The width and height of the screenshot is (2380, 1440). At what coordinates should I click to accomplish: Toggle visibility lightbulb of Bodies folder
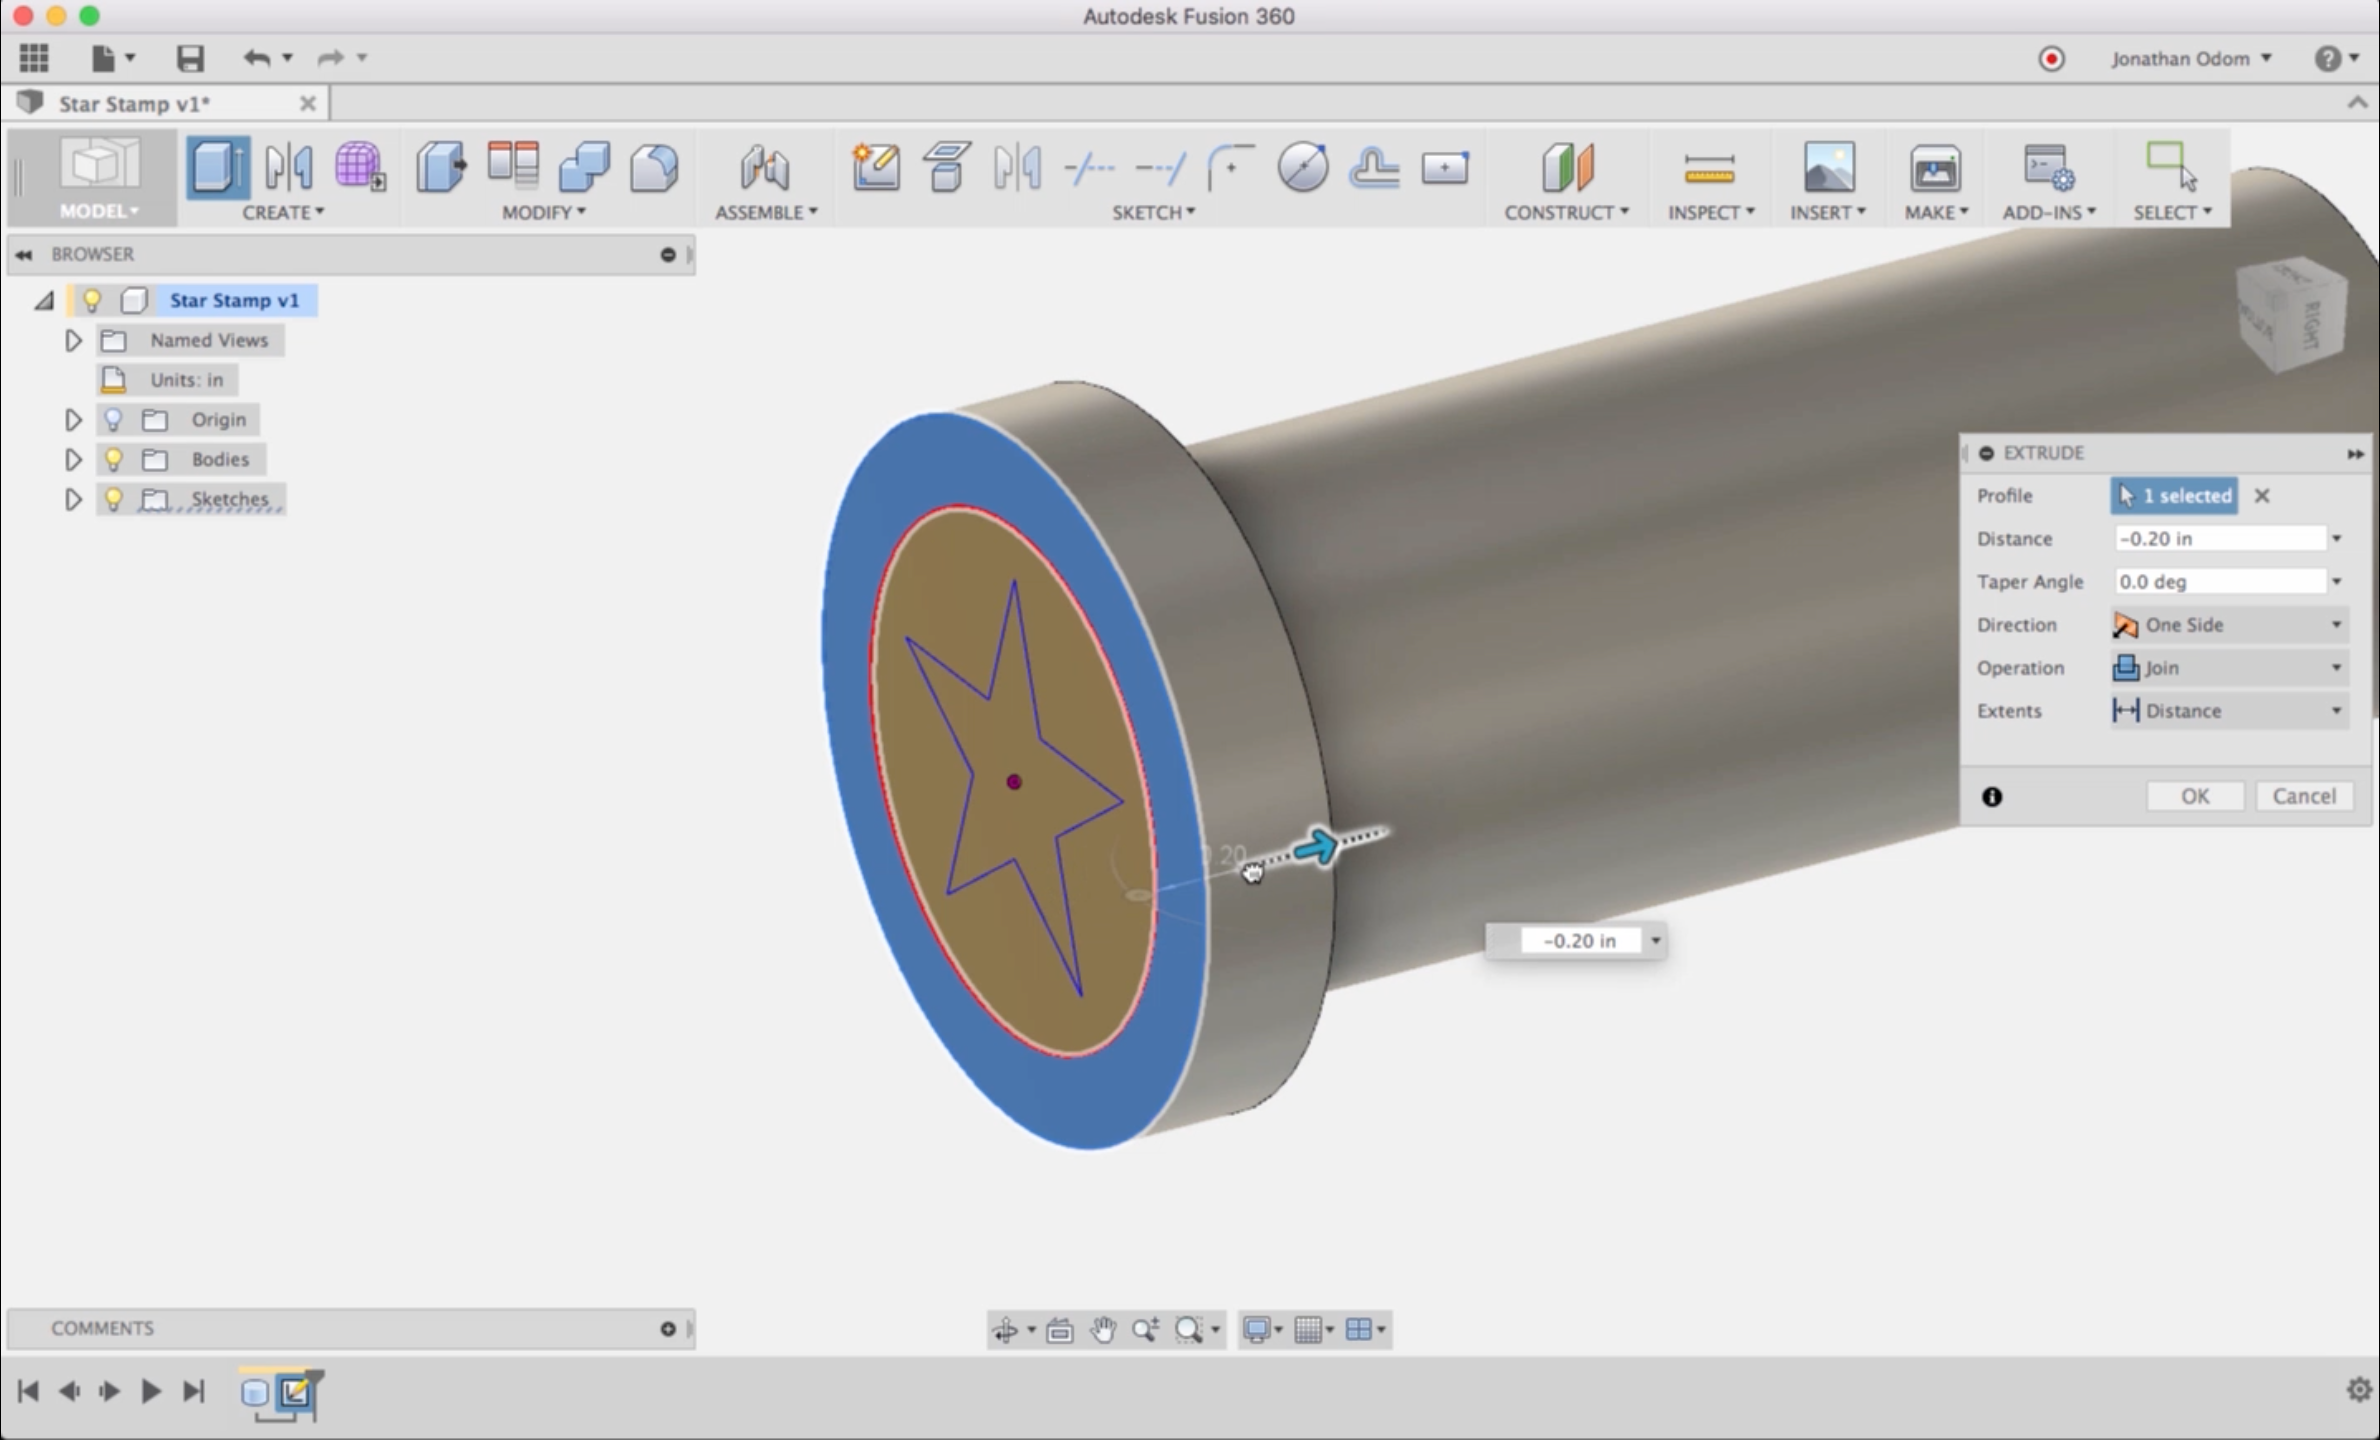point(114,459)
